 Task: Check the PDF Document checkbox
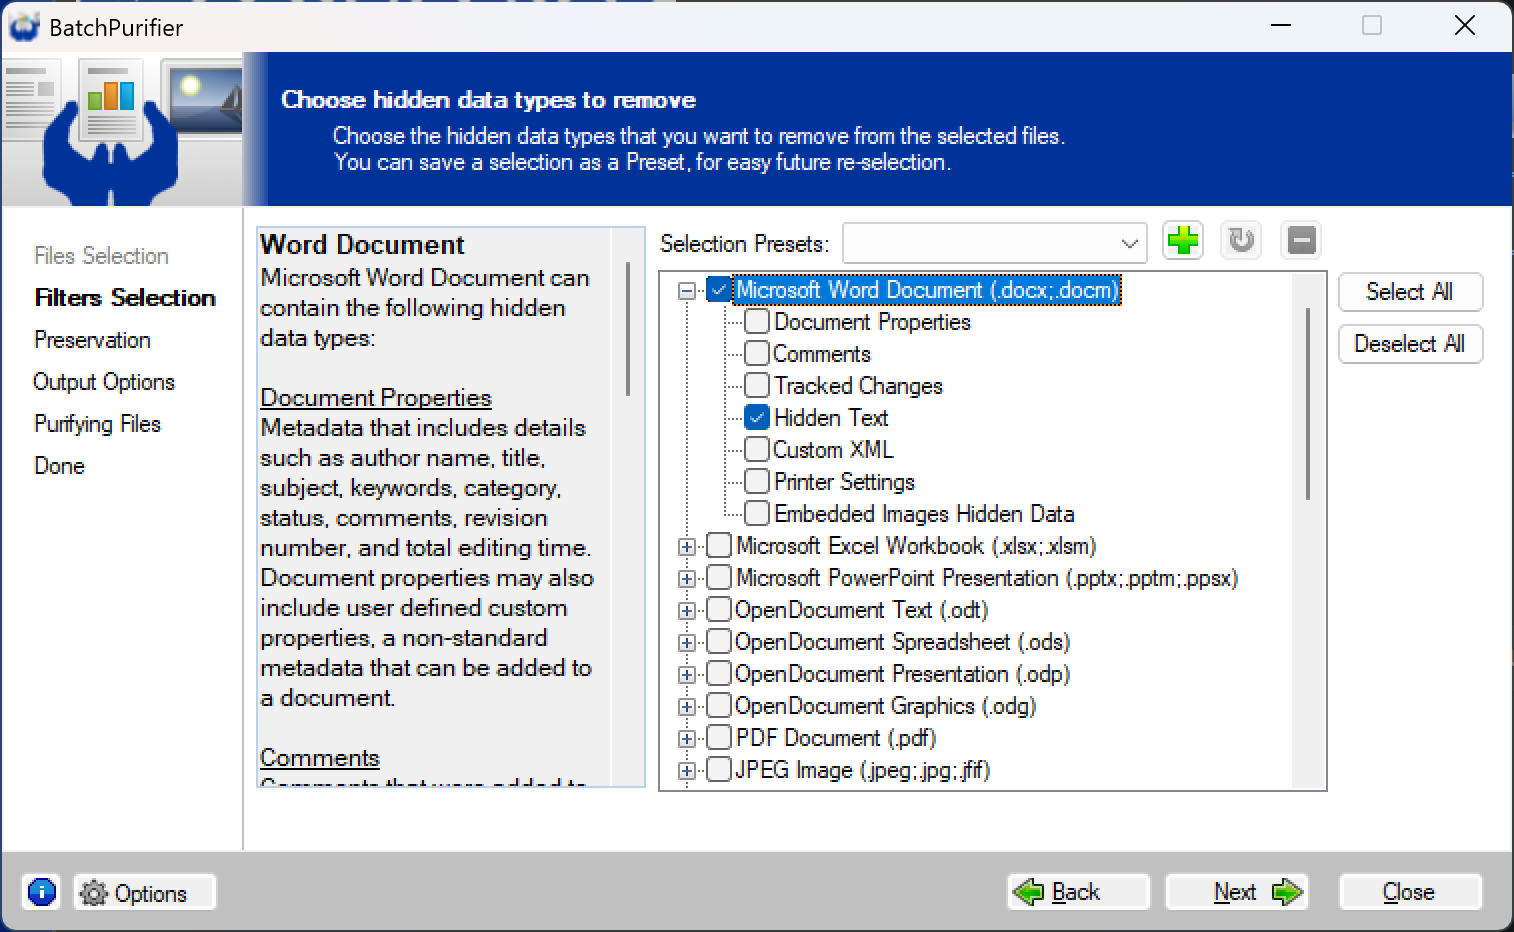point(719,738)
